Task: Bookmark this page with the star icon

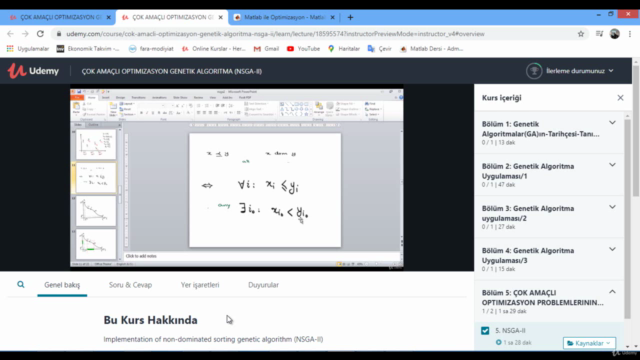Action: pos(581,34)
